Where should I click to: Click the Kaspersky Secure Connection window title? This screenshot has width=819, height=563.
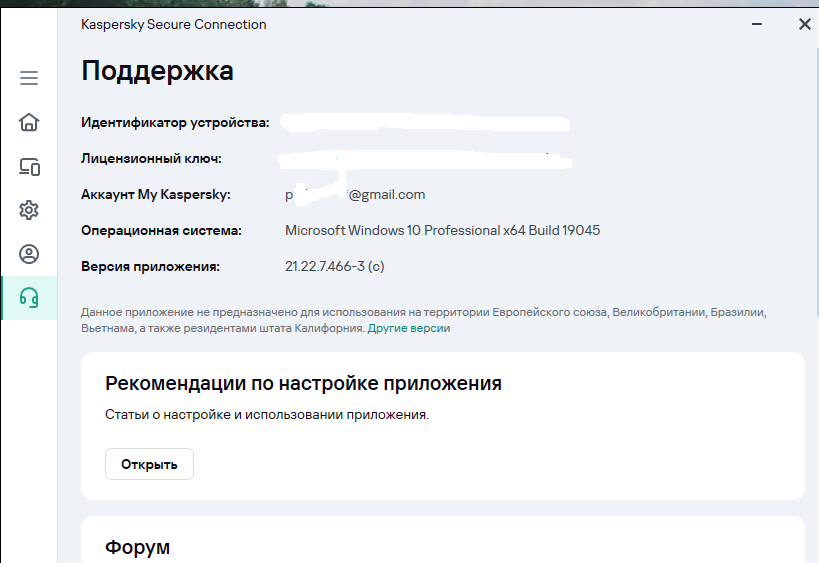point(173,25)
